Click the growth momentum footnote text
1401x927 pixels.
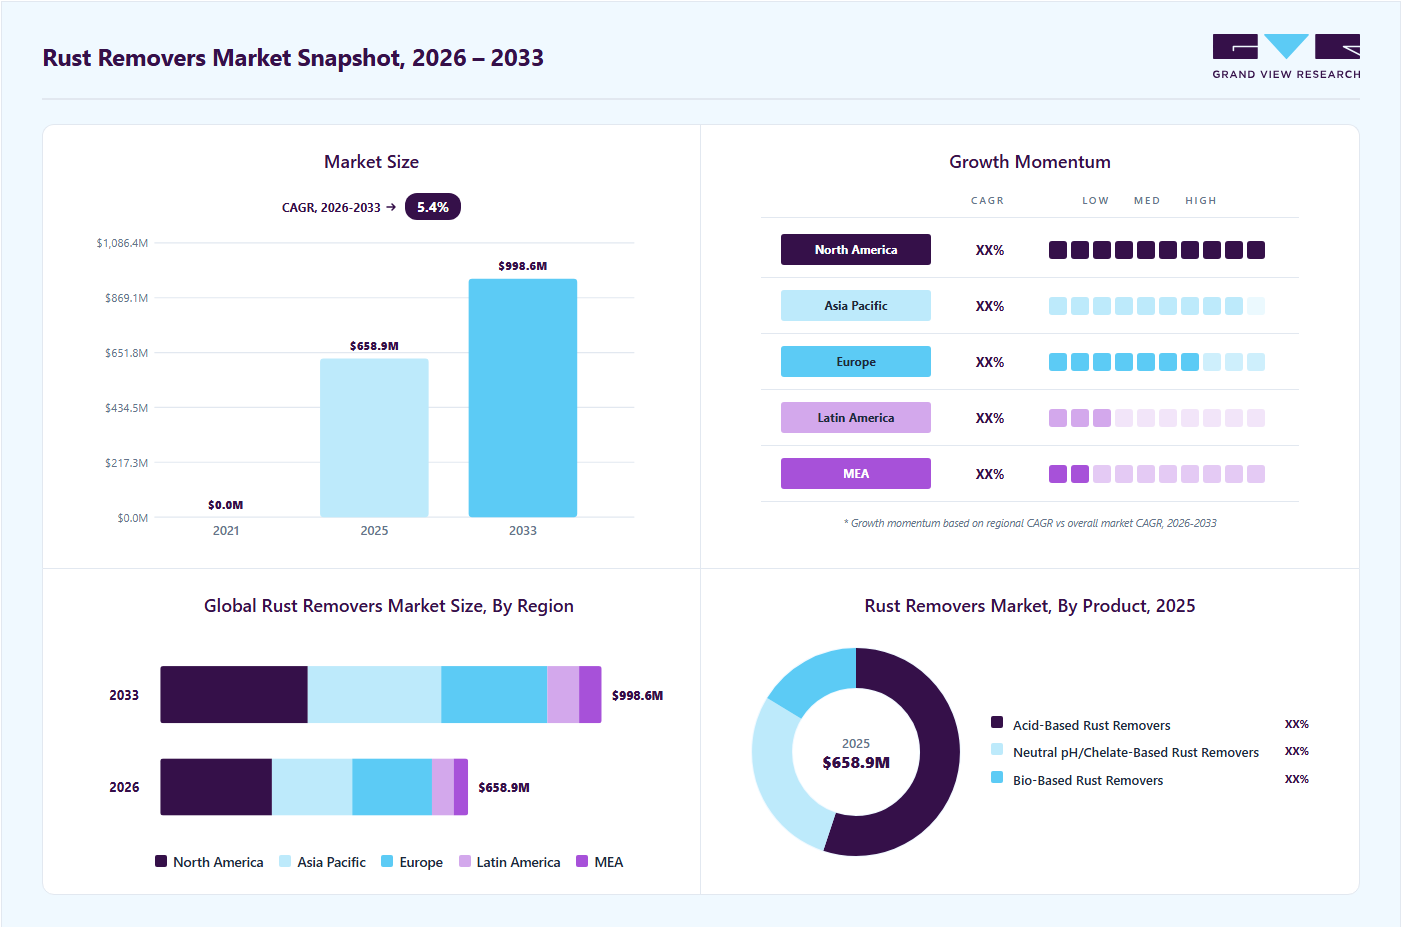1030,523
